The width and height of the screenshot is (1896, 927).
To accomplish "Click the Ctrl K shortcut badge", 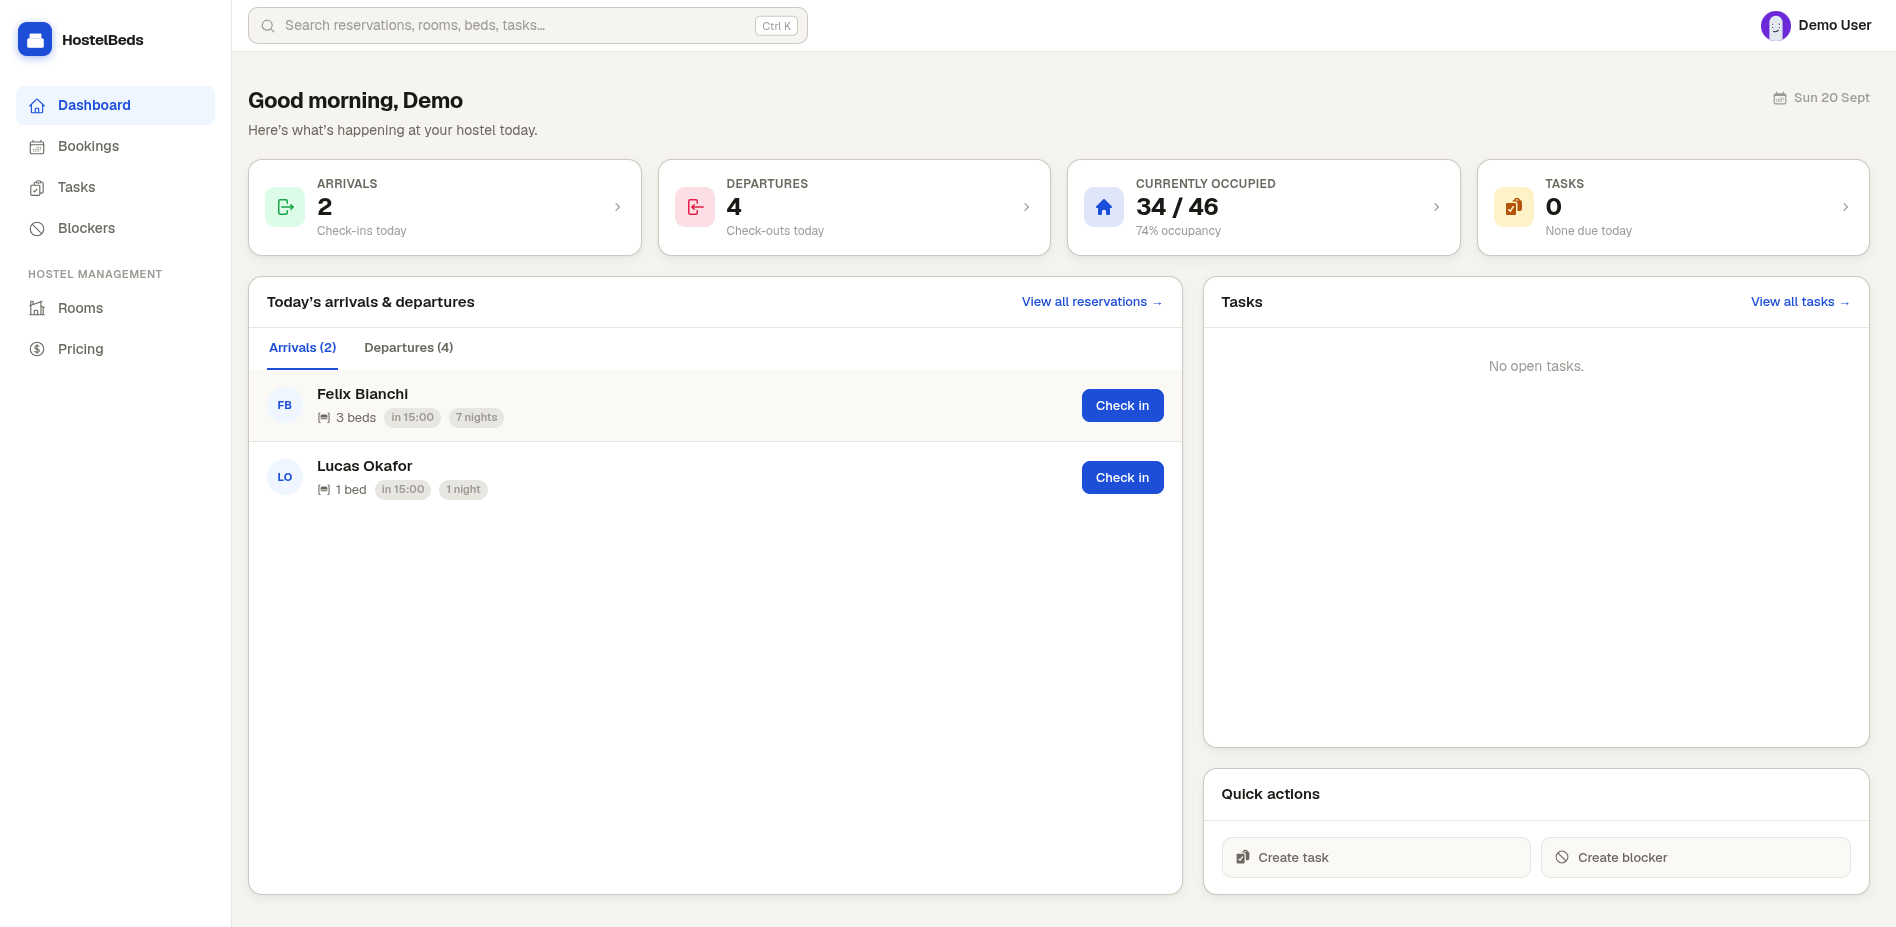I will [776, 26].
